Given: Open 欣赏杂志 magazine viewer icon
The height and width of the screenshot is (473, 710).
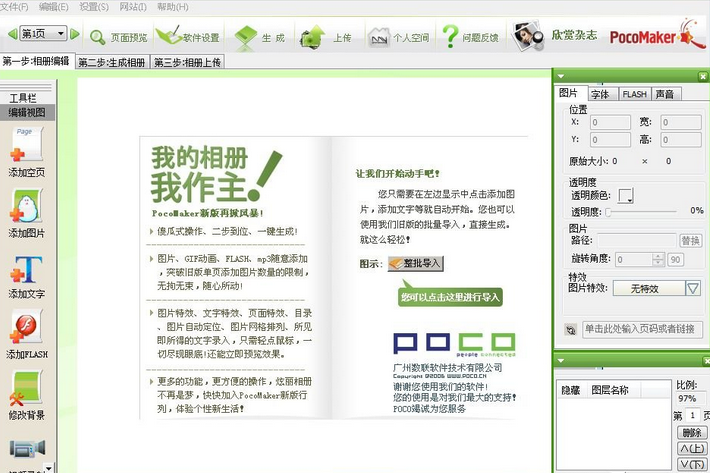Looking at the screenshot, I should click(528, 35).
